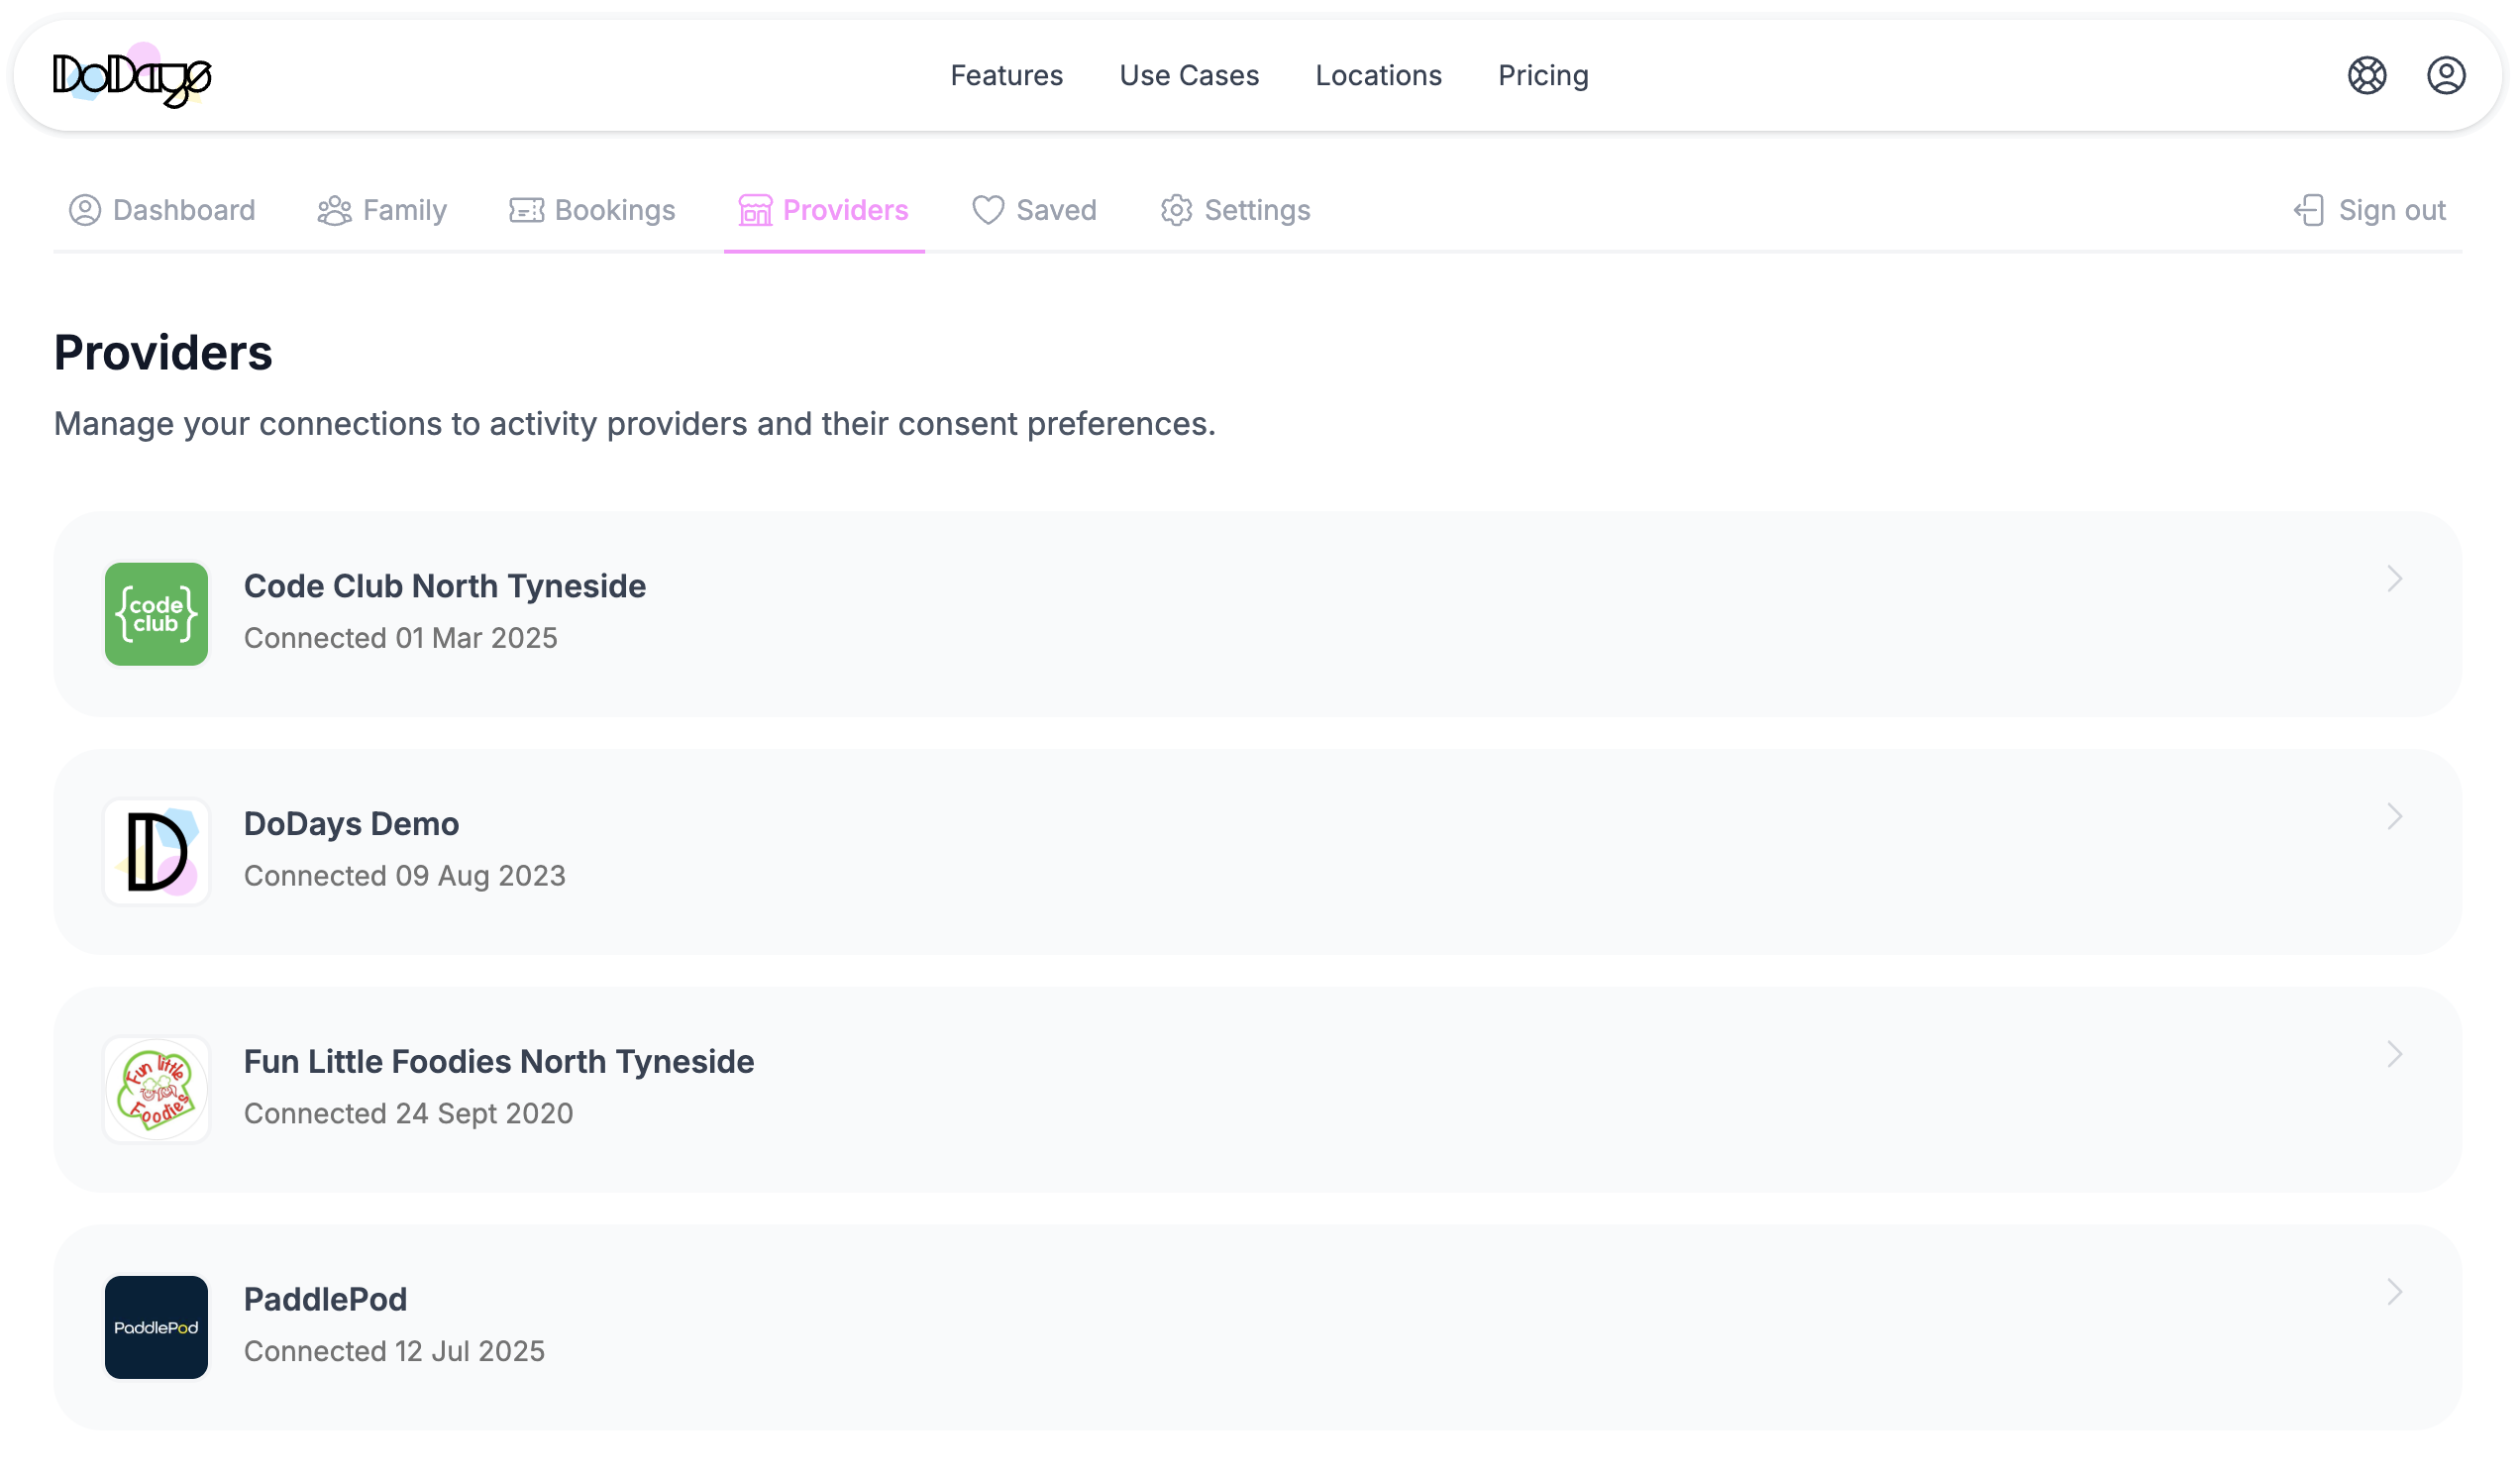
Task: Click the PaddlePod dark logo
Action: (x=156, y=1328)
